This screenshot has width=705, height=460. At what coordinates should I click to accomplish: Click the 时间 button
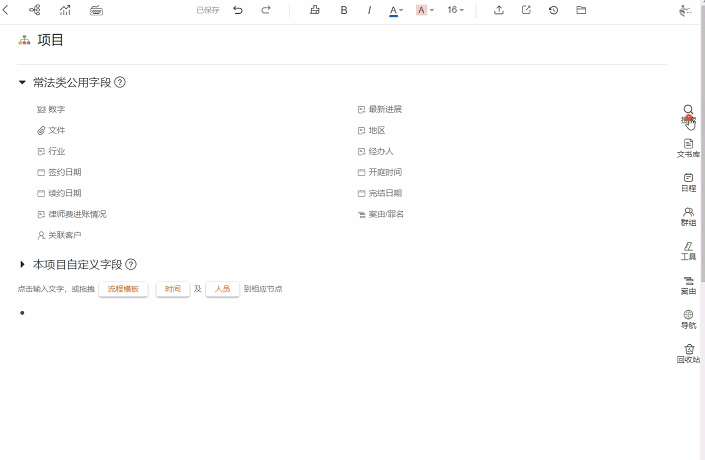173,289
